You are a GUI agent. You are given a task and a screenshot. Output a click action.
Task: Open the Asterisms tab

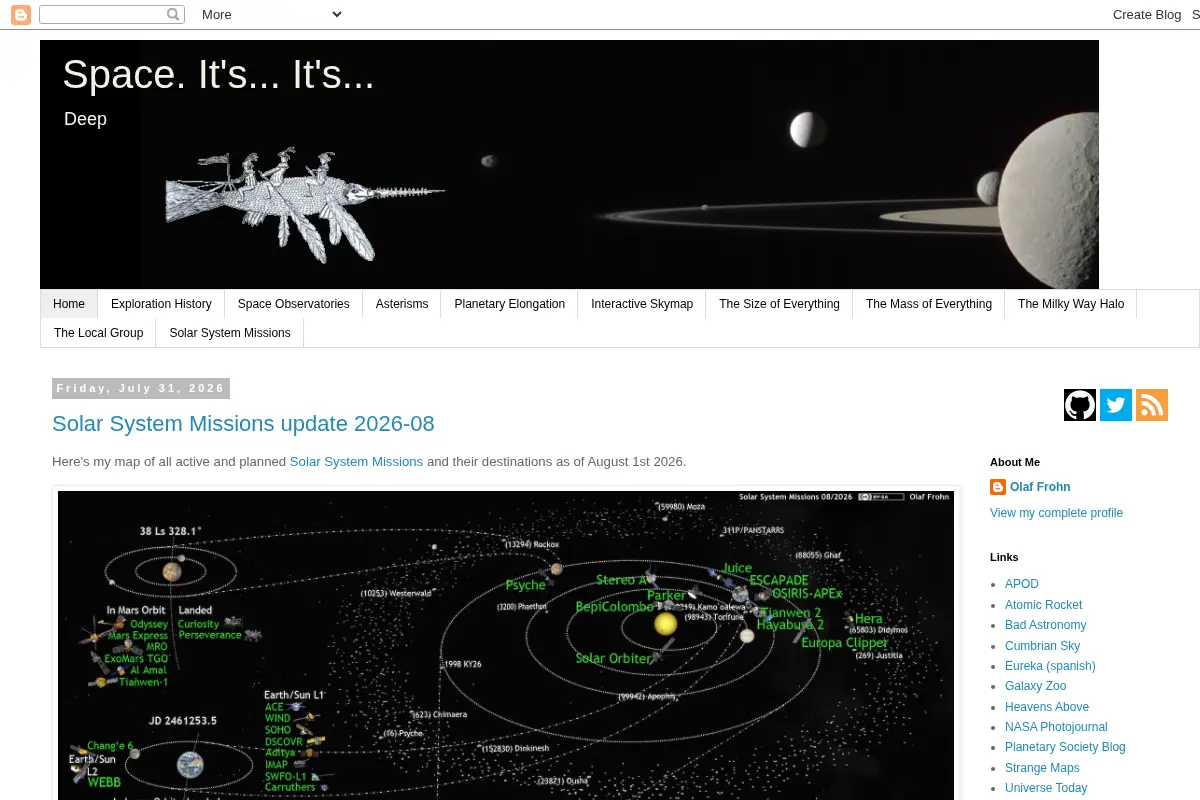tap(402, 304)
